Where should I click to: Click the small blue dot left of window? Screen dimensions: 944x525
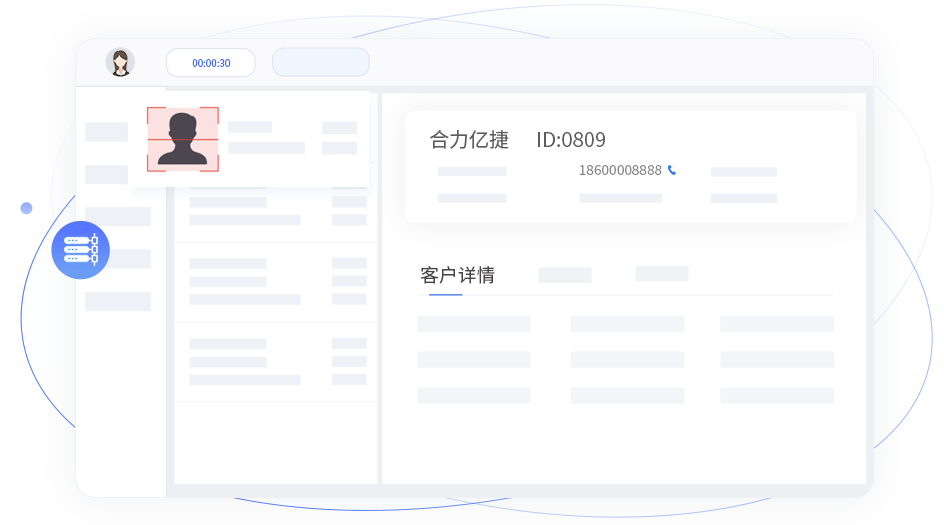[26, 208]
